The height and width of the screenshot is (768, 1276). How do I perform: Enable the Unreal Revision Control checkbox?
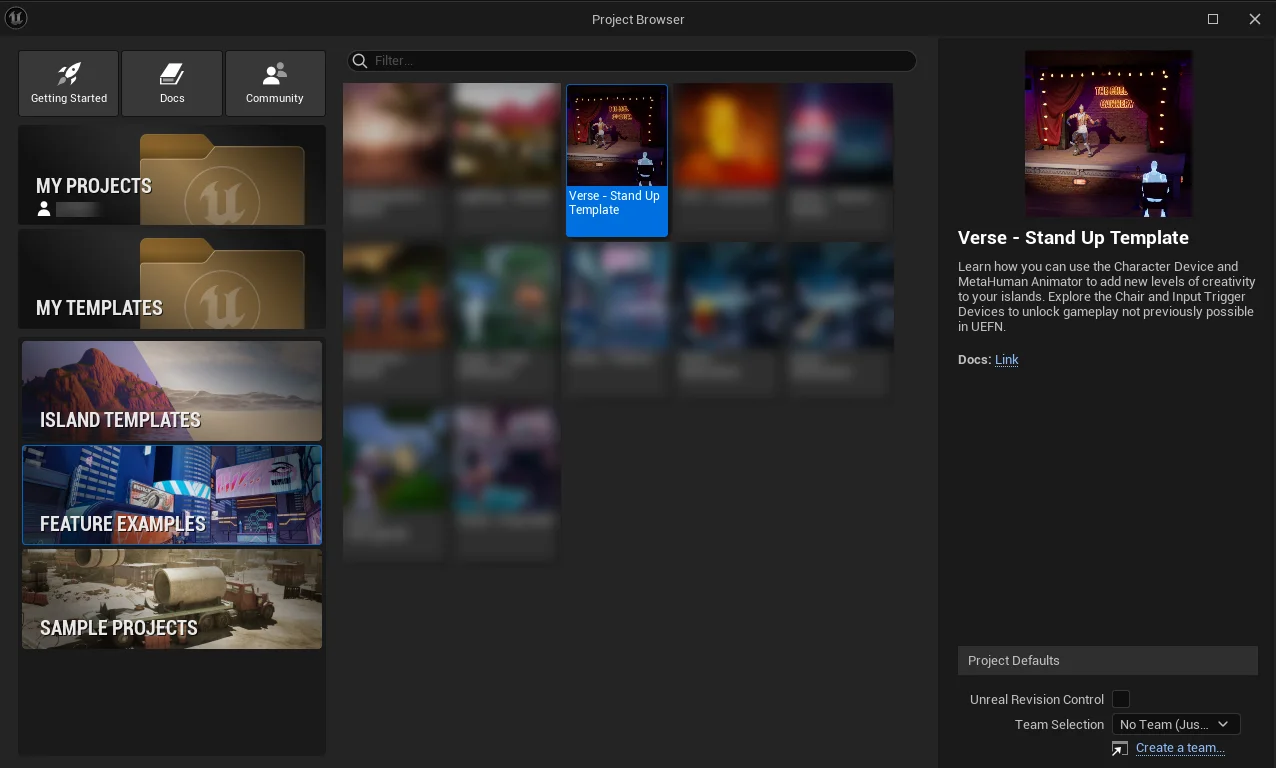click(1121, 699)
